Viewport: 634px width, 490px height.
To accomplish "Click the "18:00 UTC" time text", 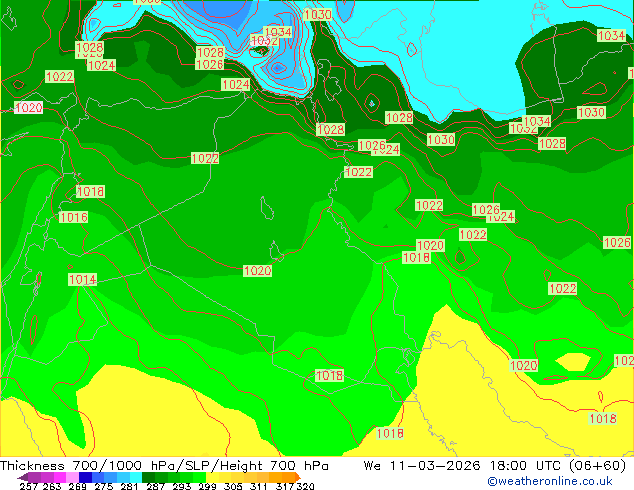I will point(528,465).
